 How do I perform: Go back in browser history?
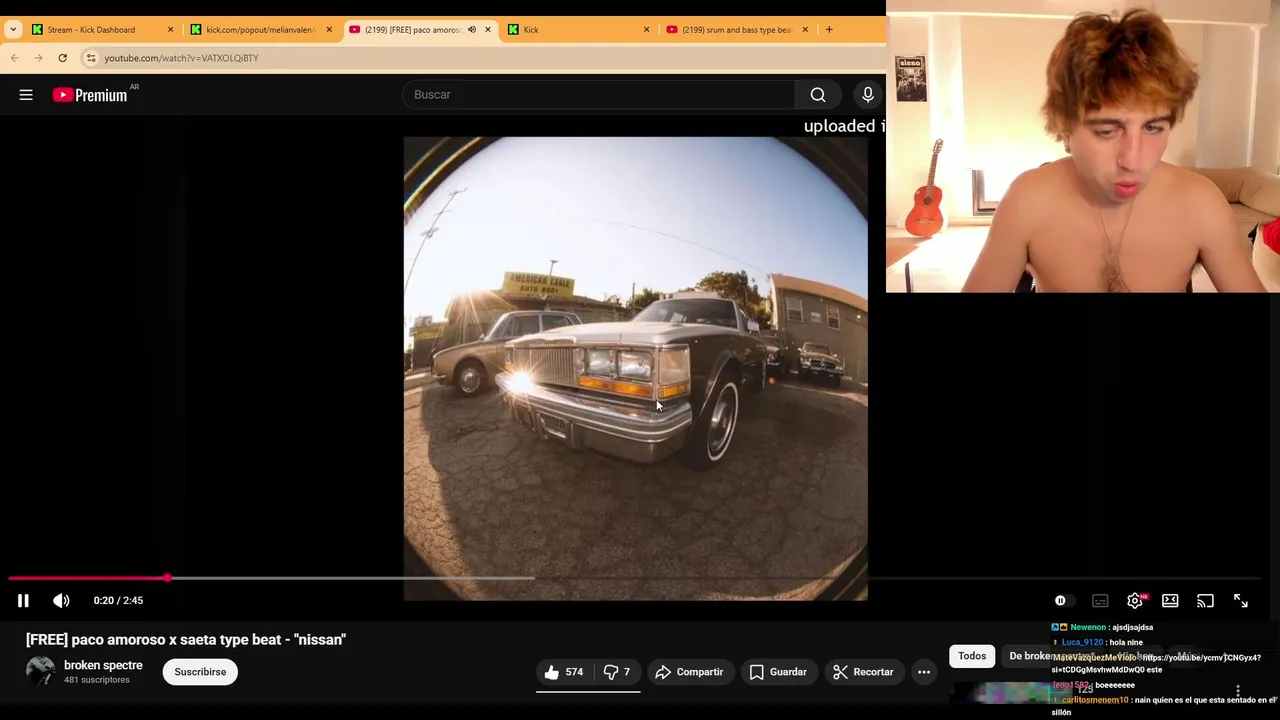(x=14, y=58)
